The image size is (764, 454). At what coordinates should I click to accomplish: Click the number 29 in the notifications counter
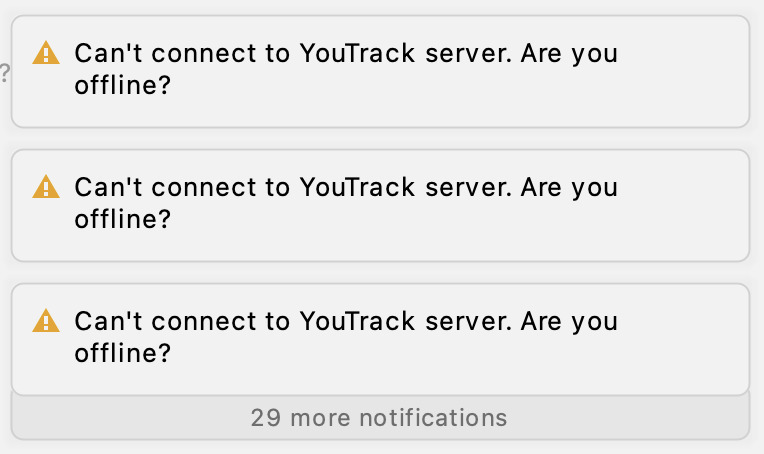pos(266,417)
